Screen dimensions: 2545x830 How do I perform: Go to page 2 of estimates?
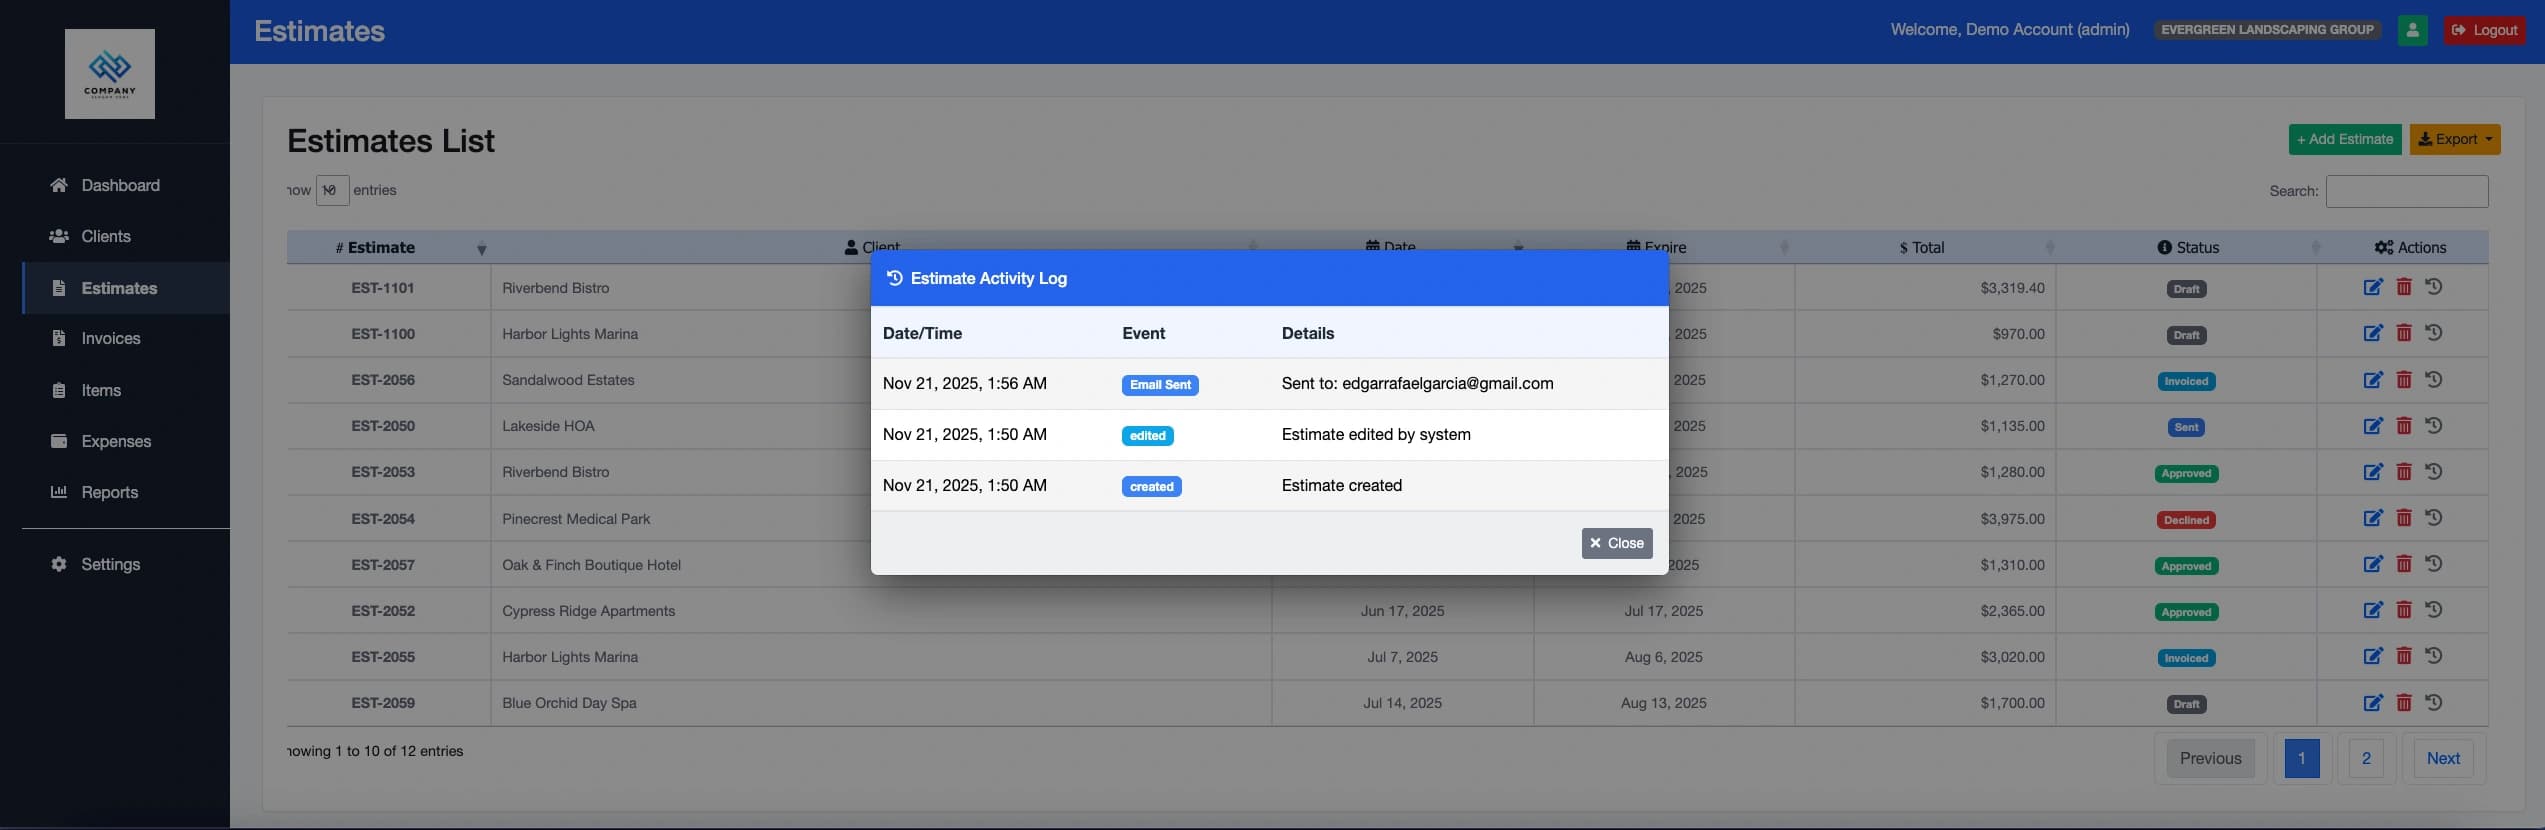[2365, 758]
